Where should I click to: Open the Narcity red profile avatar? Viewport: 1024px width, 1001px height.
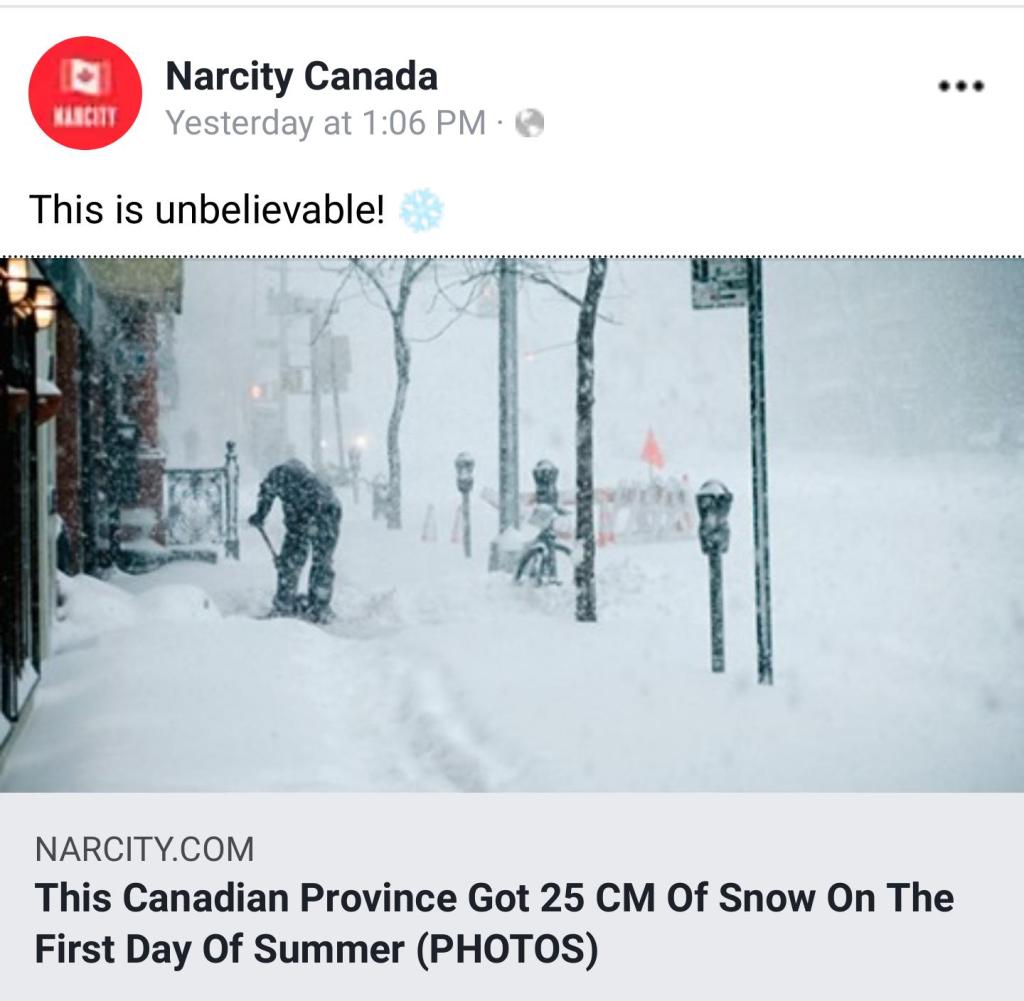tap(85, 93)
